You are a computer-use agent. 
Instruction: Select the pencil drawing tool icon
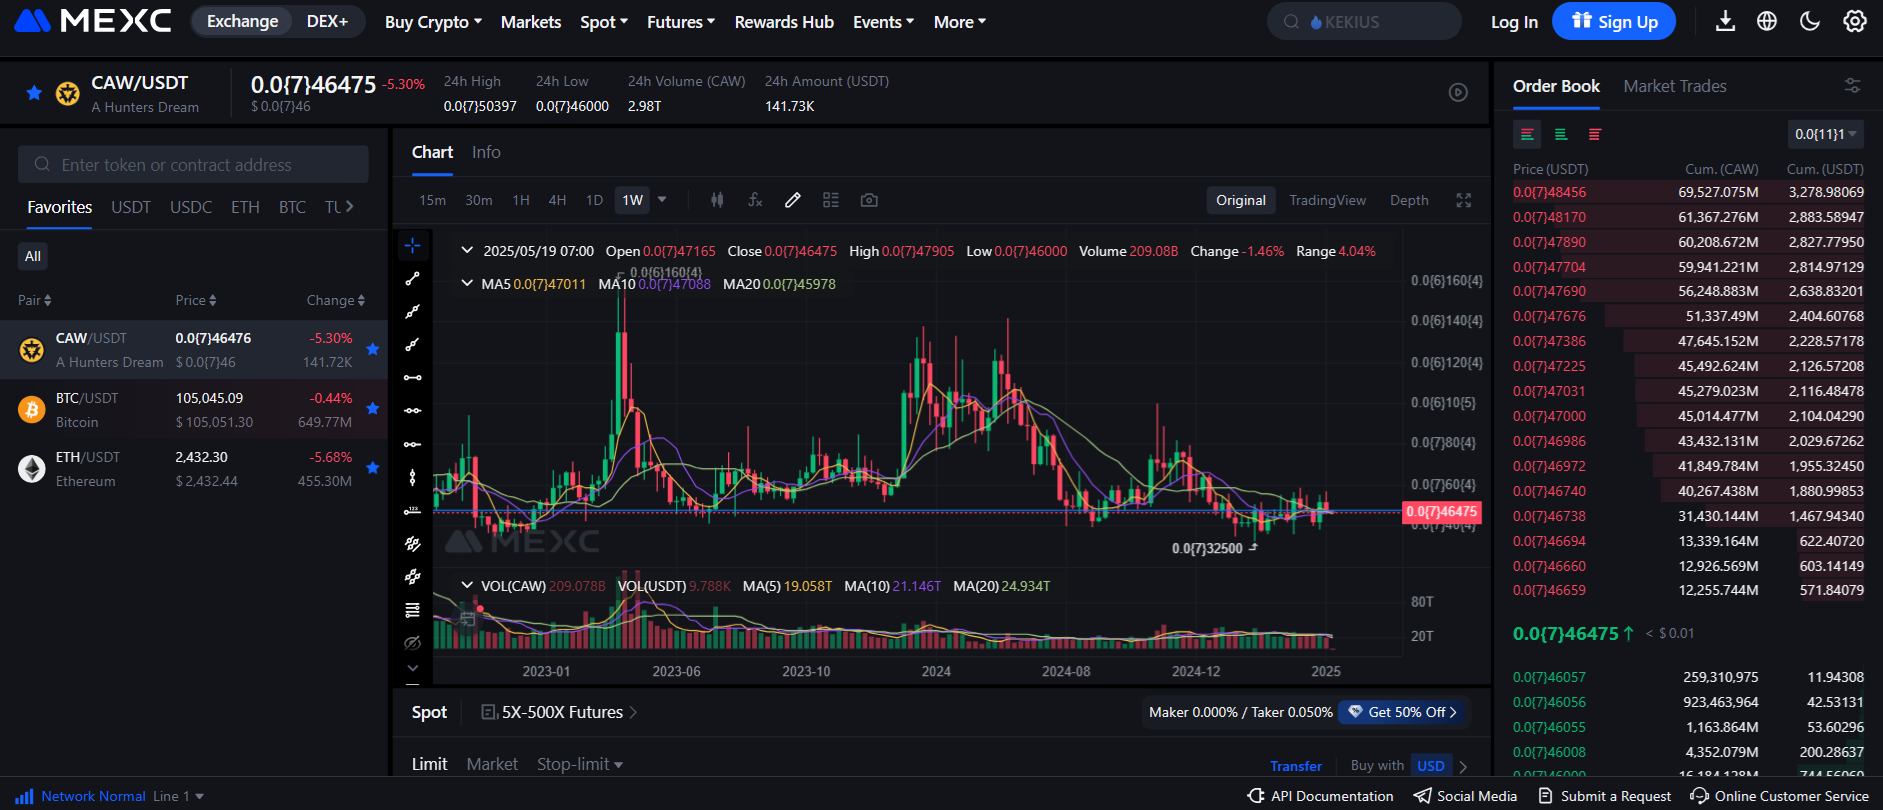(792, 200)
